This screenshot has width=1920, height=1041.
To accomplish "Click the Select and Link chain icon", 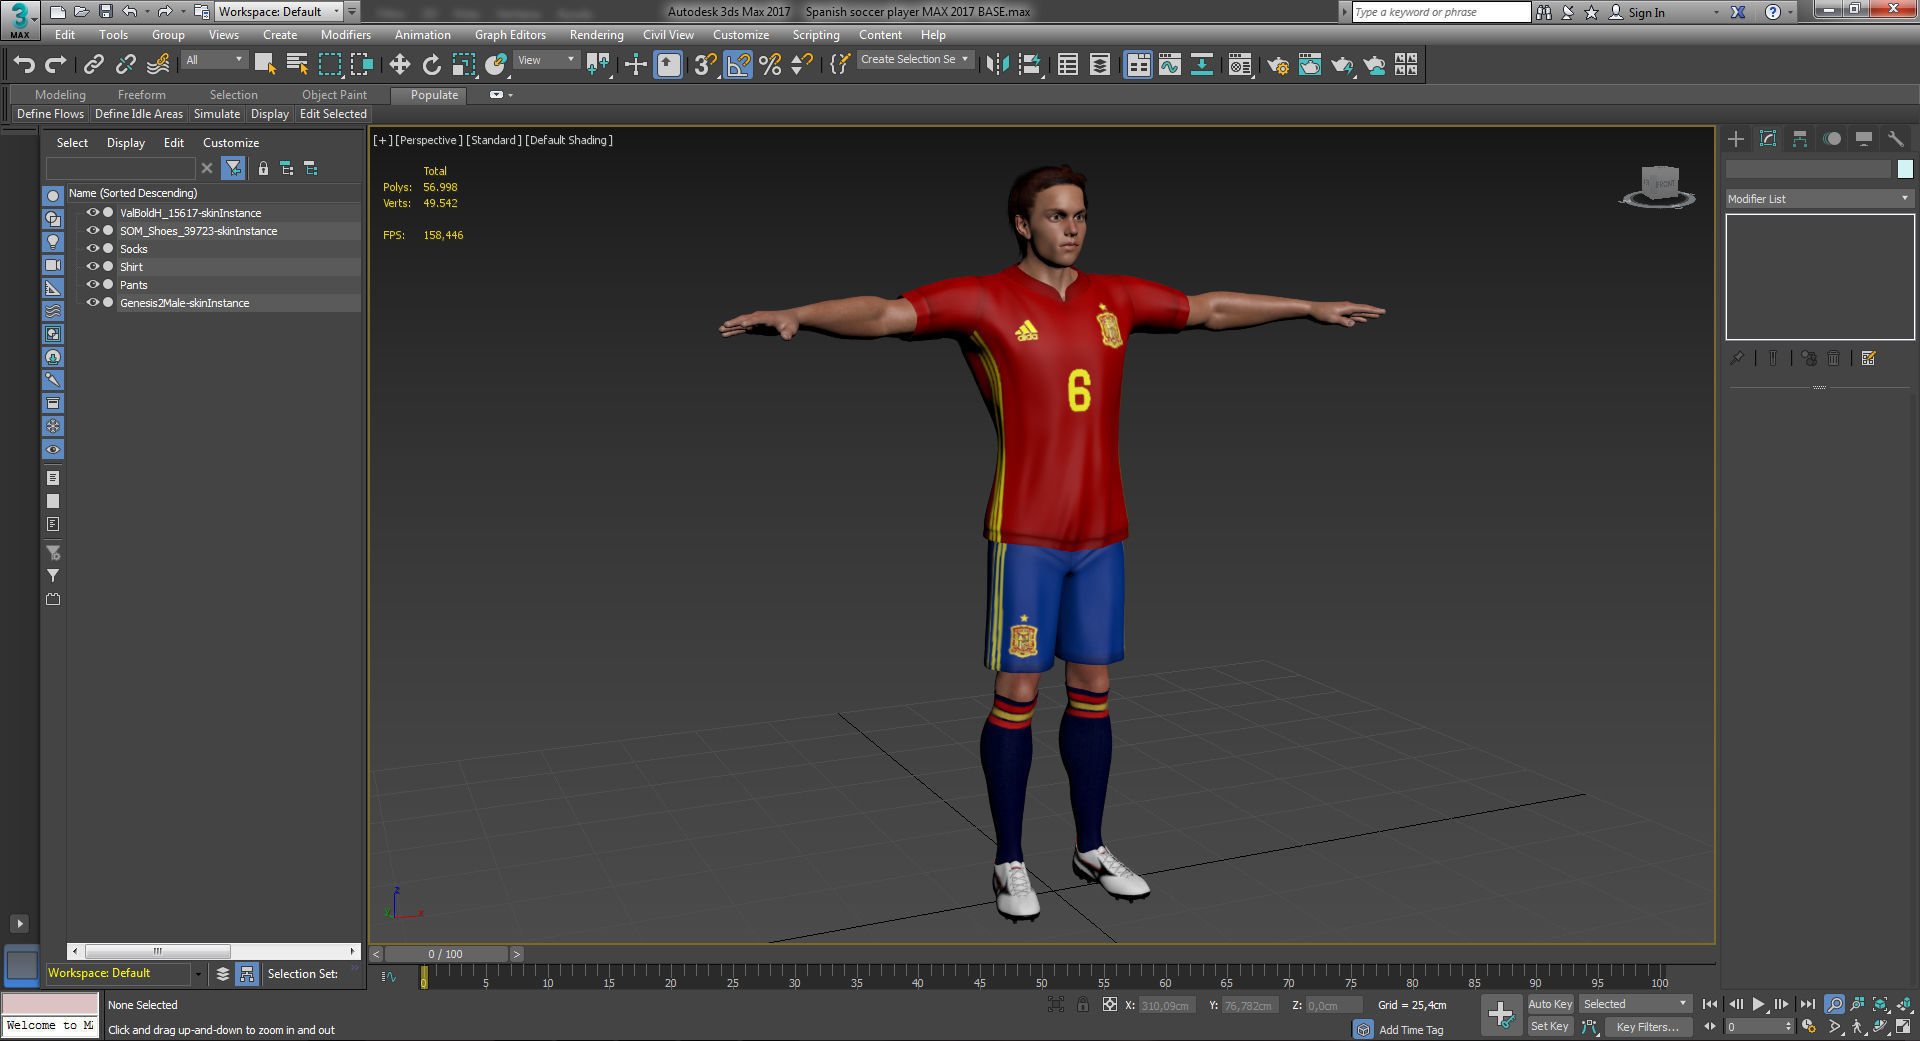I will tap(94, 65).
